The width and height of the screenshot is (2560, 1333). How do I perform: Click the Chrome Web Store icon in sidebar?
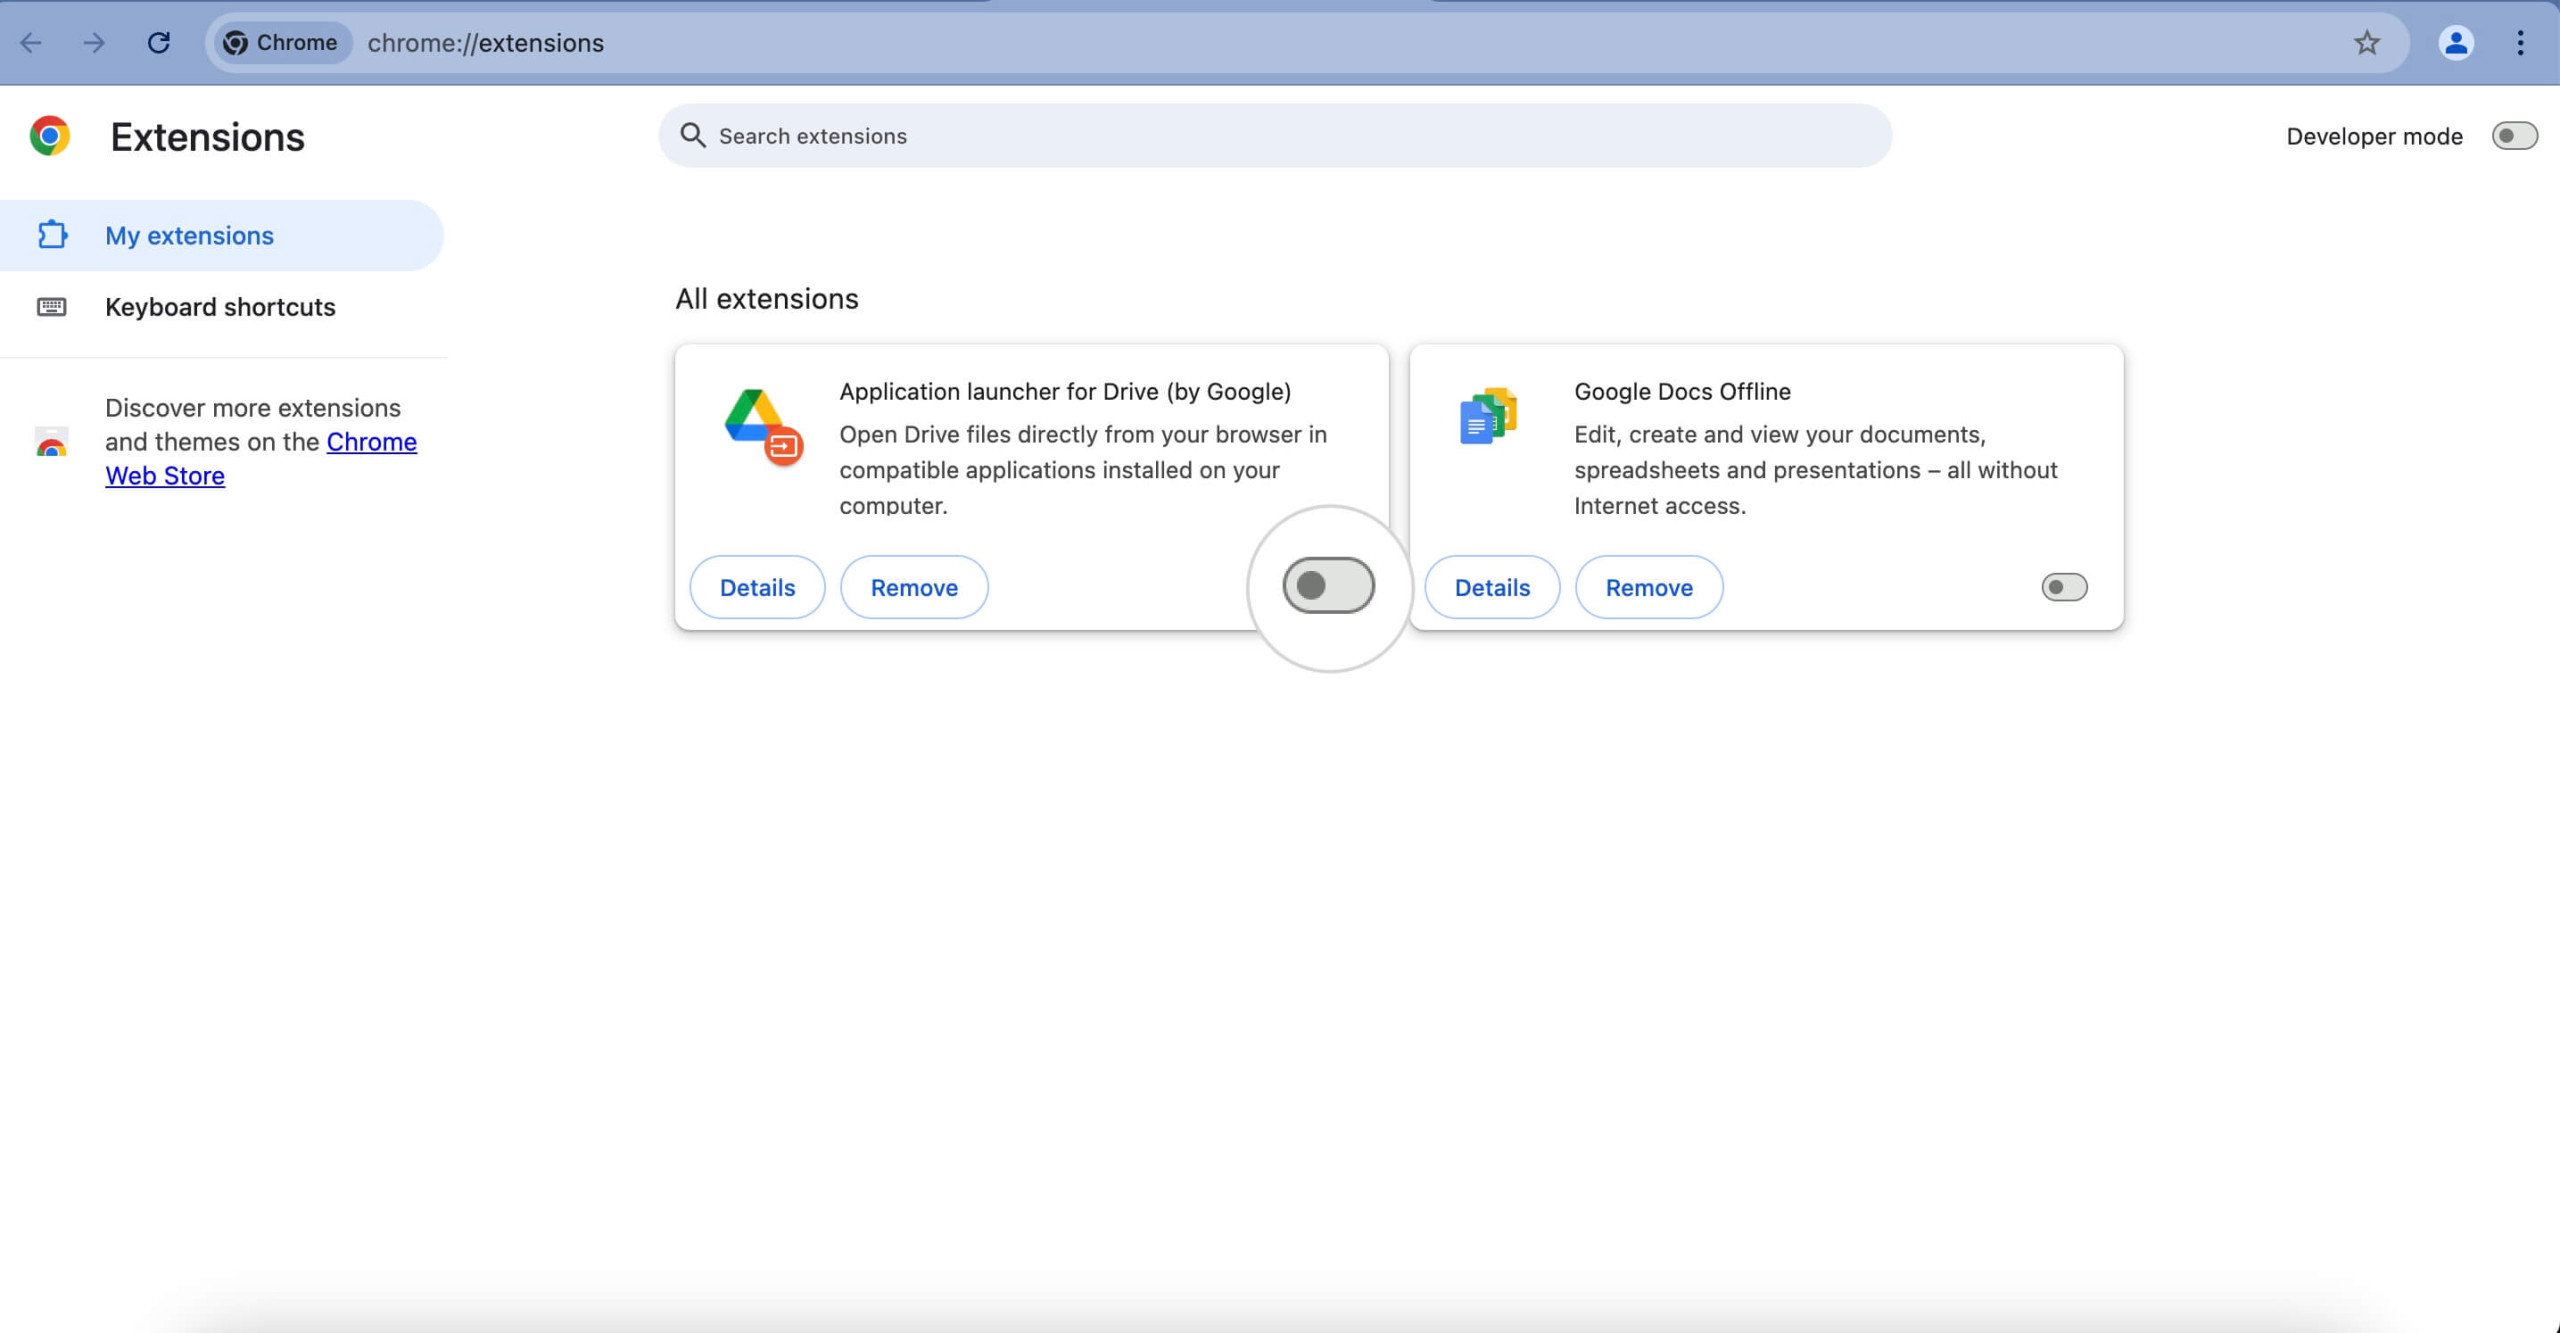(52, 442)
